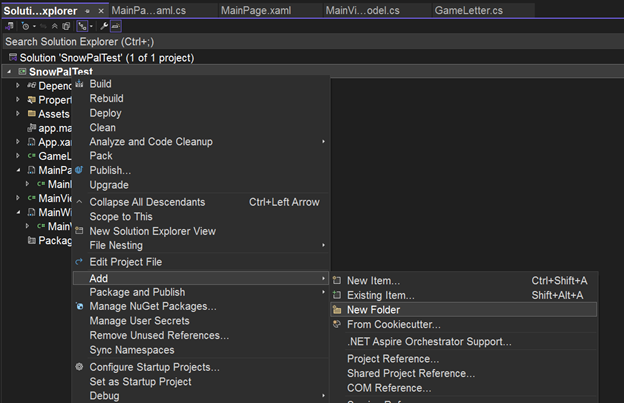Image resolution: width=624 pixels, height=403 pixels.
Task: Open the Pending Changes Filter dropdown arrow
Action: [x=34, y=26]
